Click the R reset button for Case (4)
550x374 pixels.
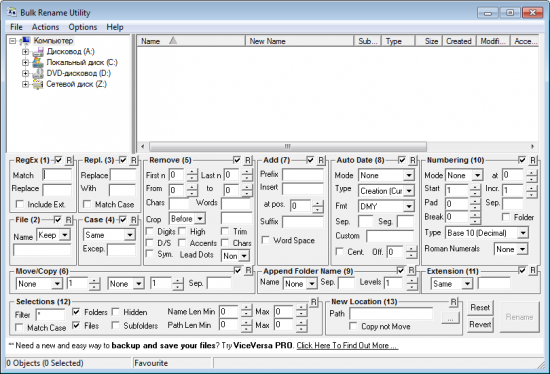pyautogui.click(x=134, y=220)
